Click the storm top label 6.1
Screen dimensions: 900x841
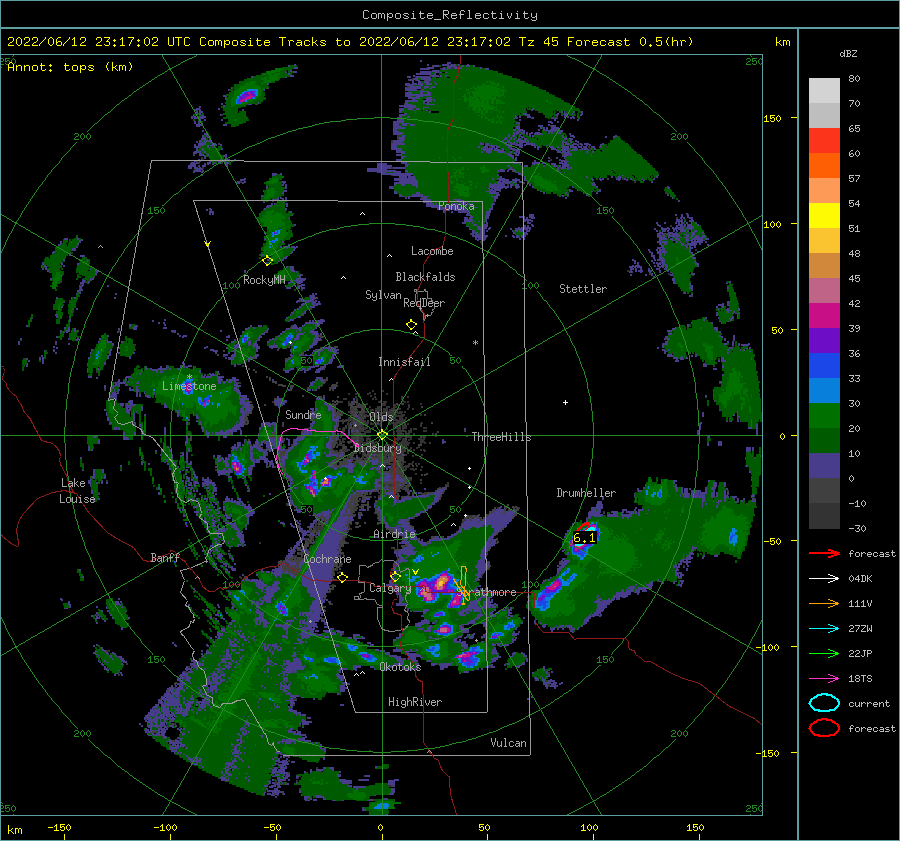[x=584, y=538]
